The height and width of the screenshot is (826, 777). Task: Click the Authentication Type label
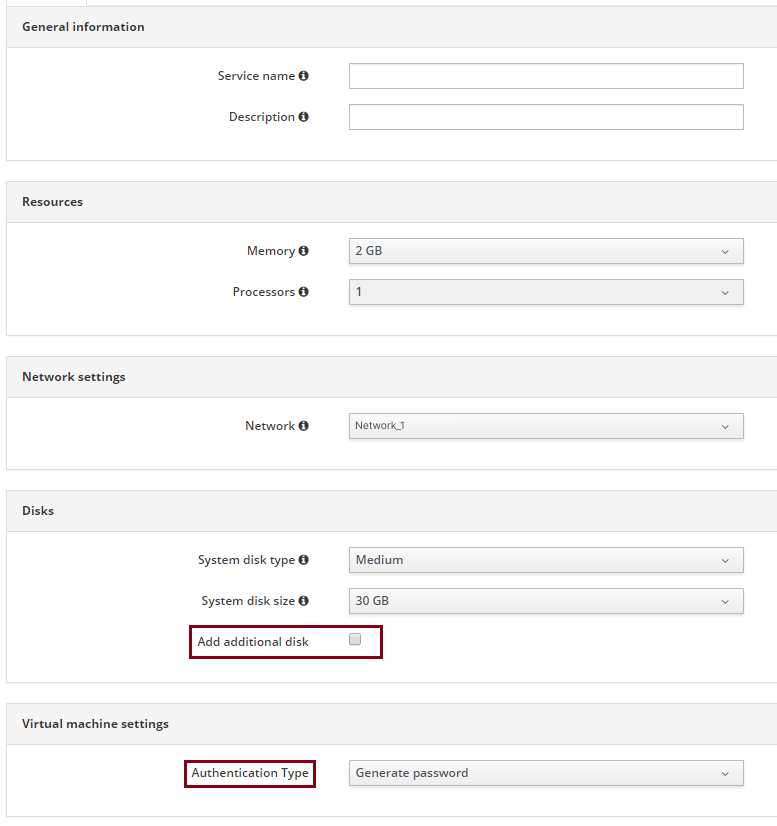click(250, 773)
